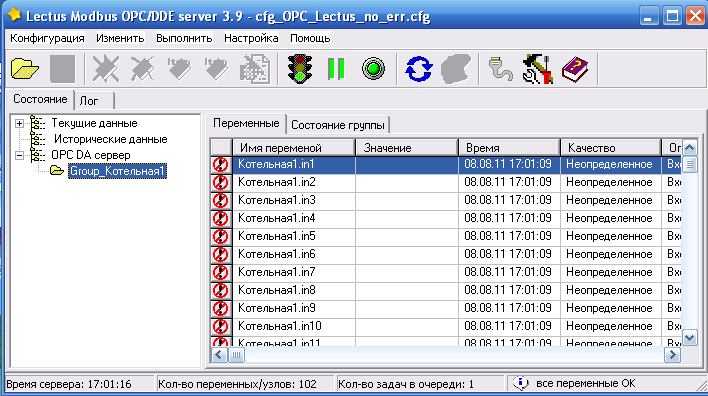Click the horizontal scroll right arrow
The width and height of the screenshot is (708, 396).
672,355
